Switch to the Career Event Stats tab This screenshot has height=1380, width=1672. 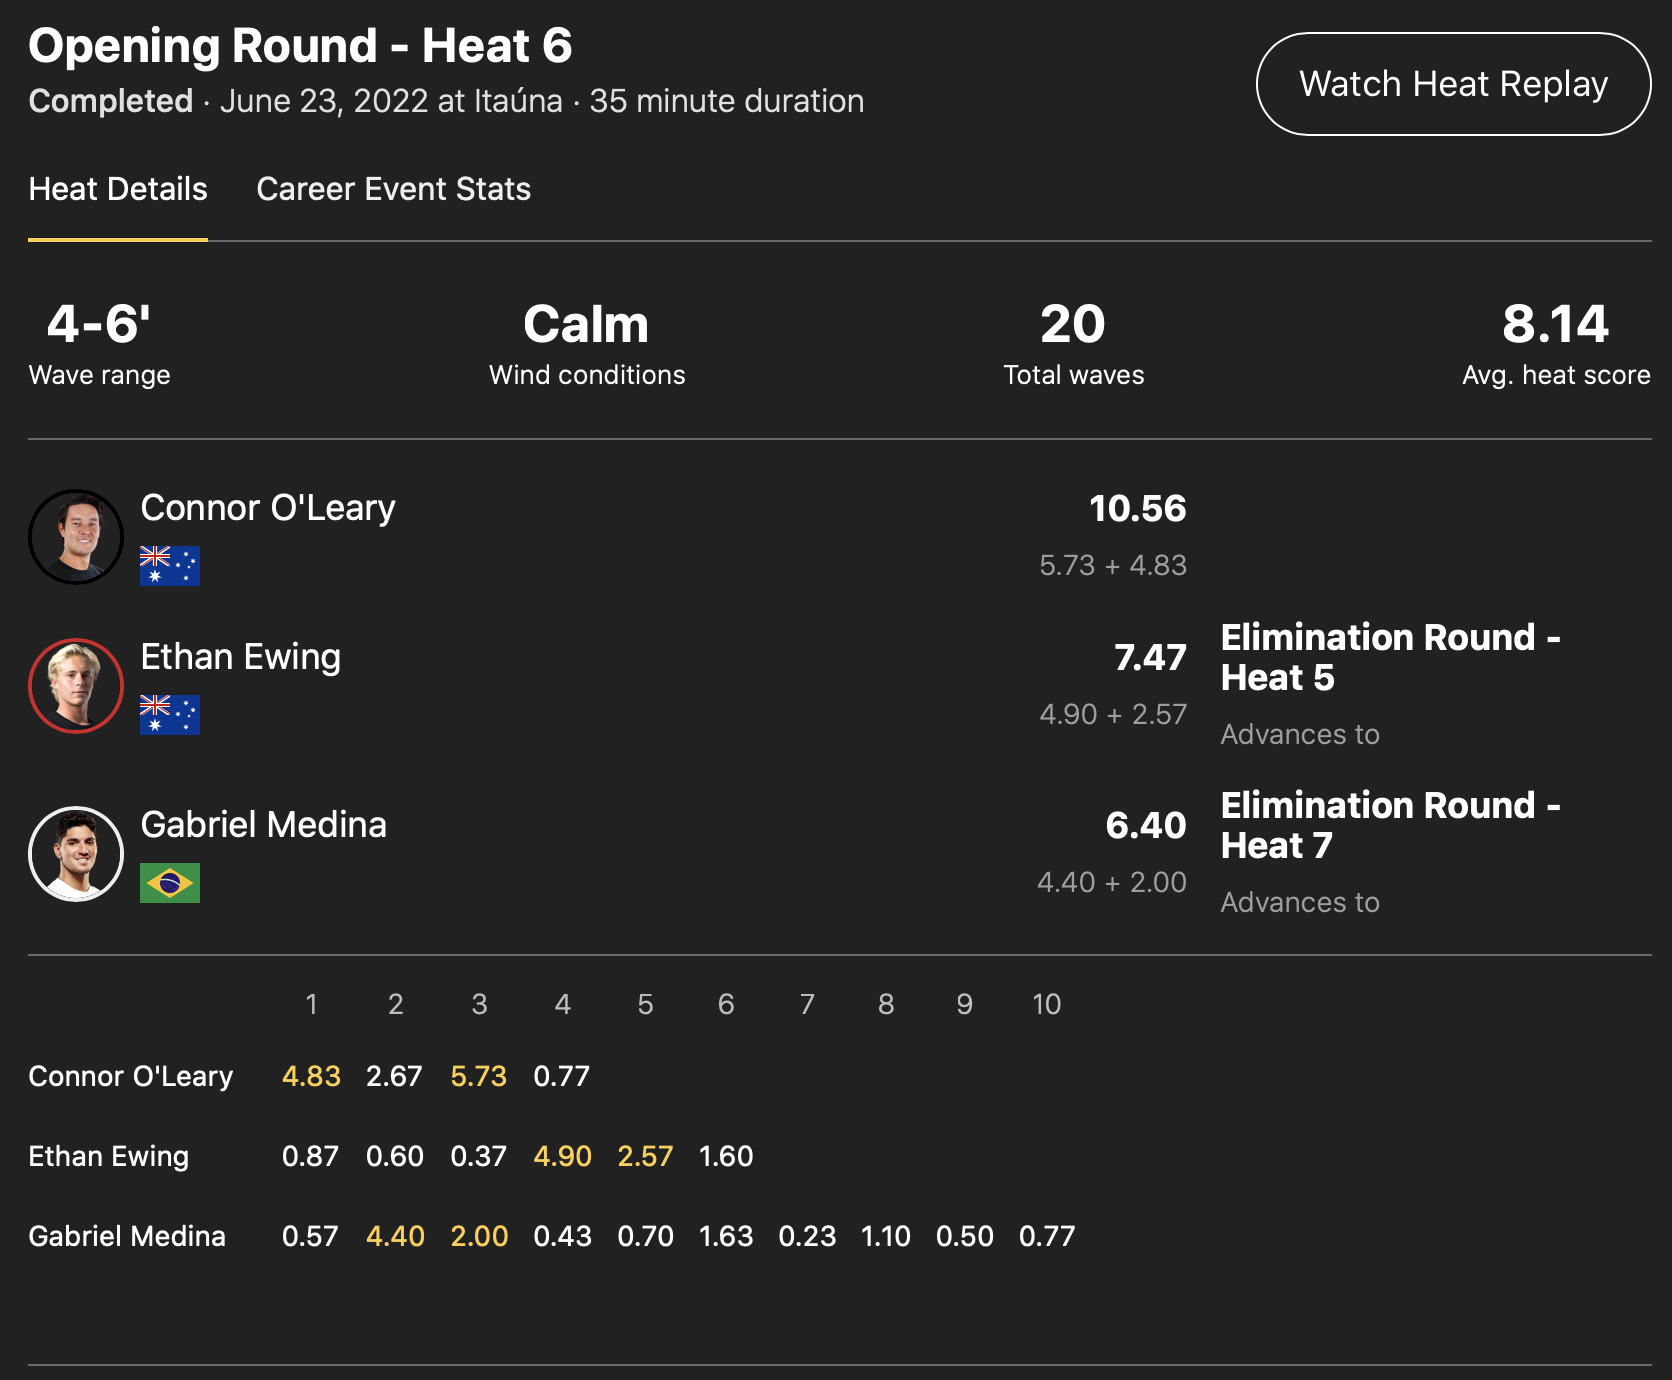pos(393,189)
